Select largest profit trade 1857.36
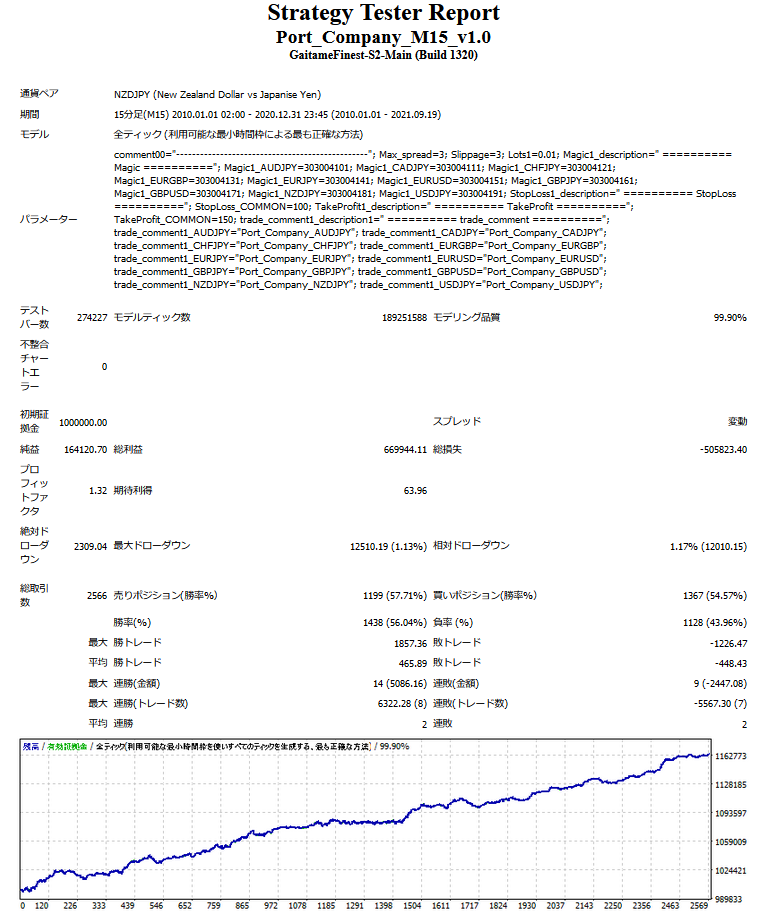This screenshot has height=921, width=773. pyautogui.click(x=411, y=644)
